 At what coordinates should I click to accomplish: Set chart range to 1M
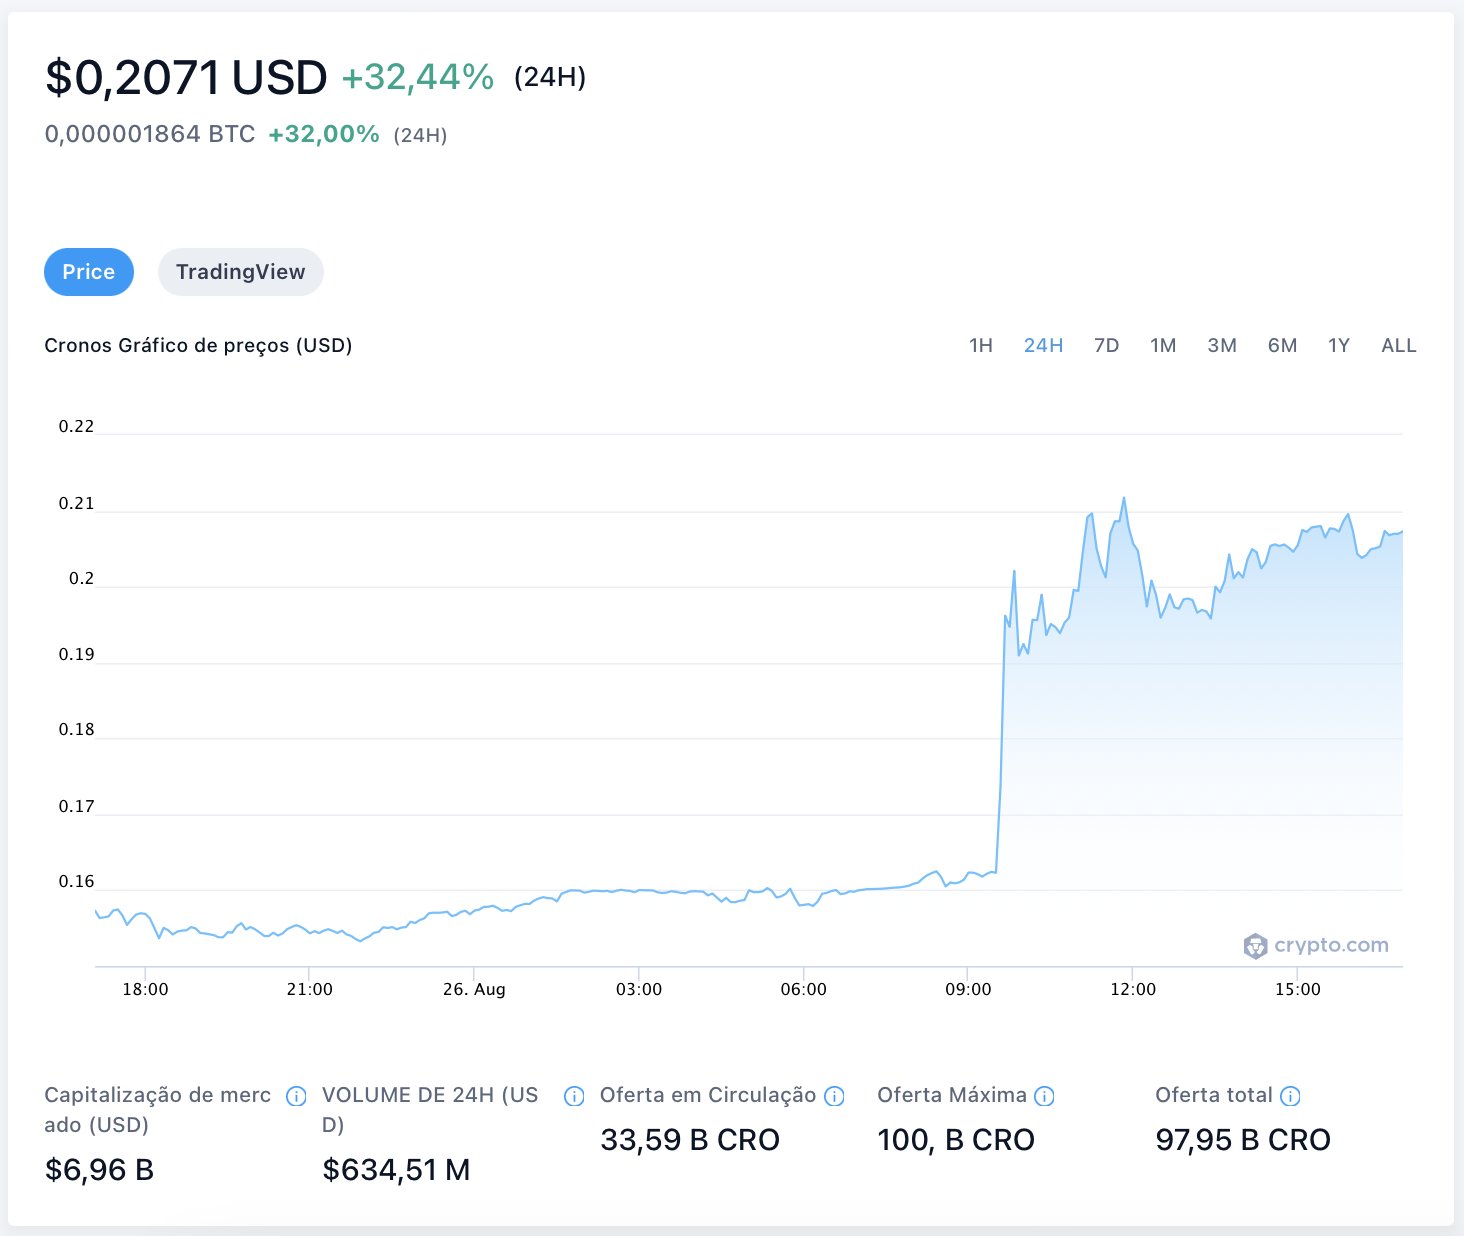click(1163, 345)
